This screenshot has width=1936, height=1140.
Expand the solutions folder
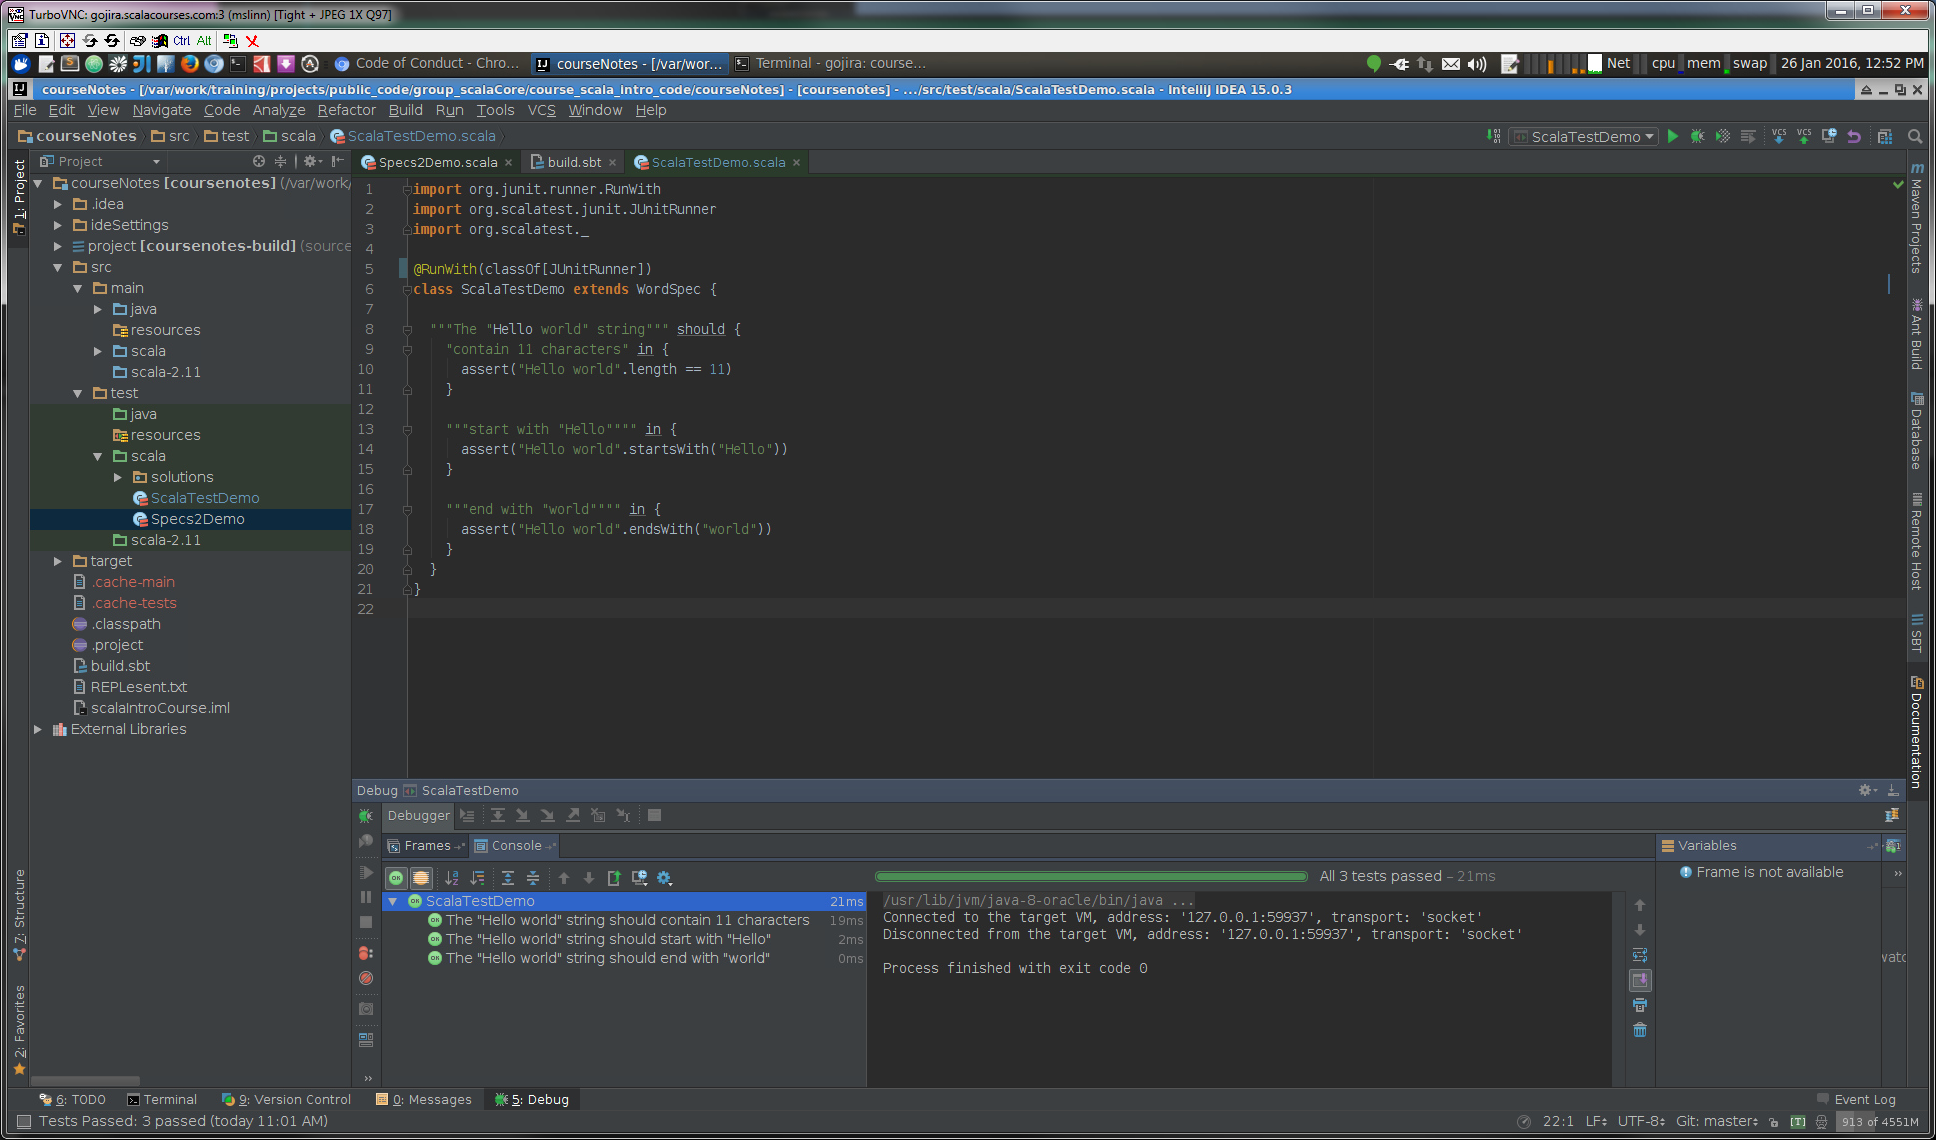click(118, 477)
